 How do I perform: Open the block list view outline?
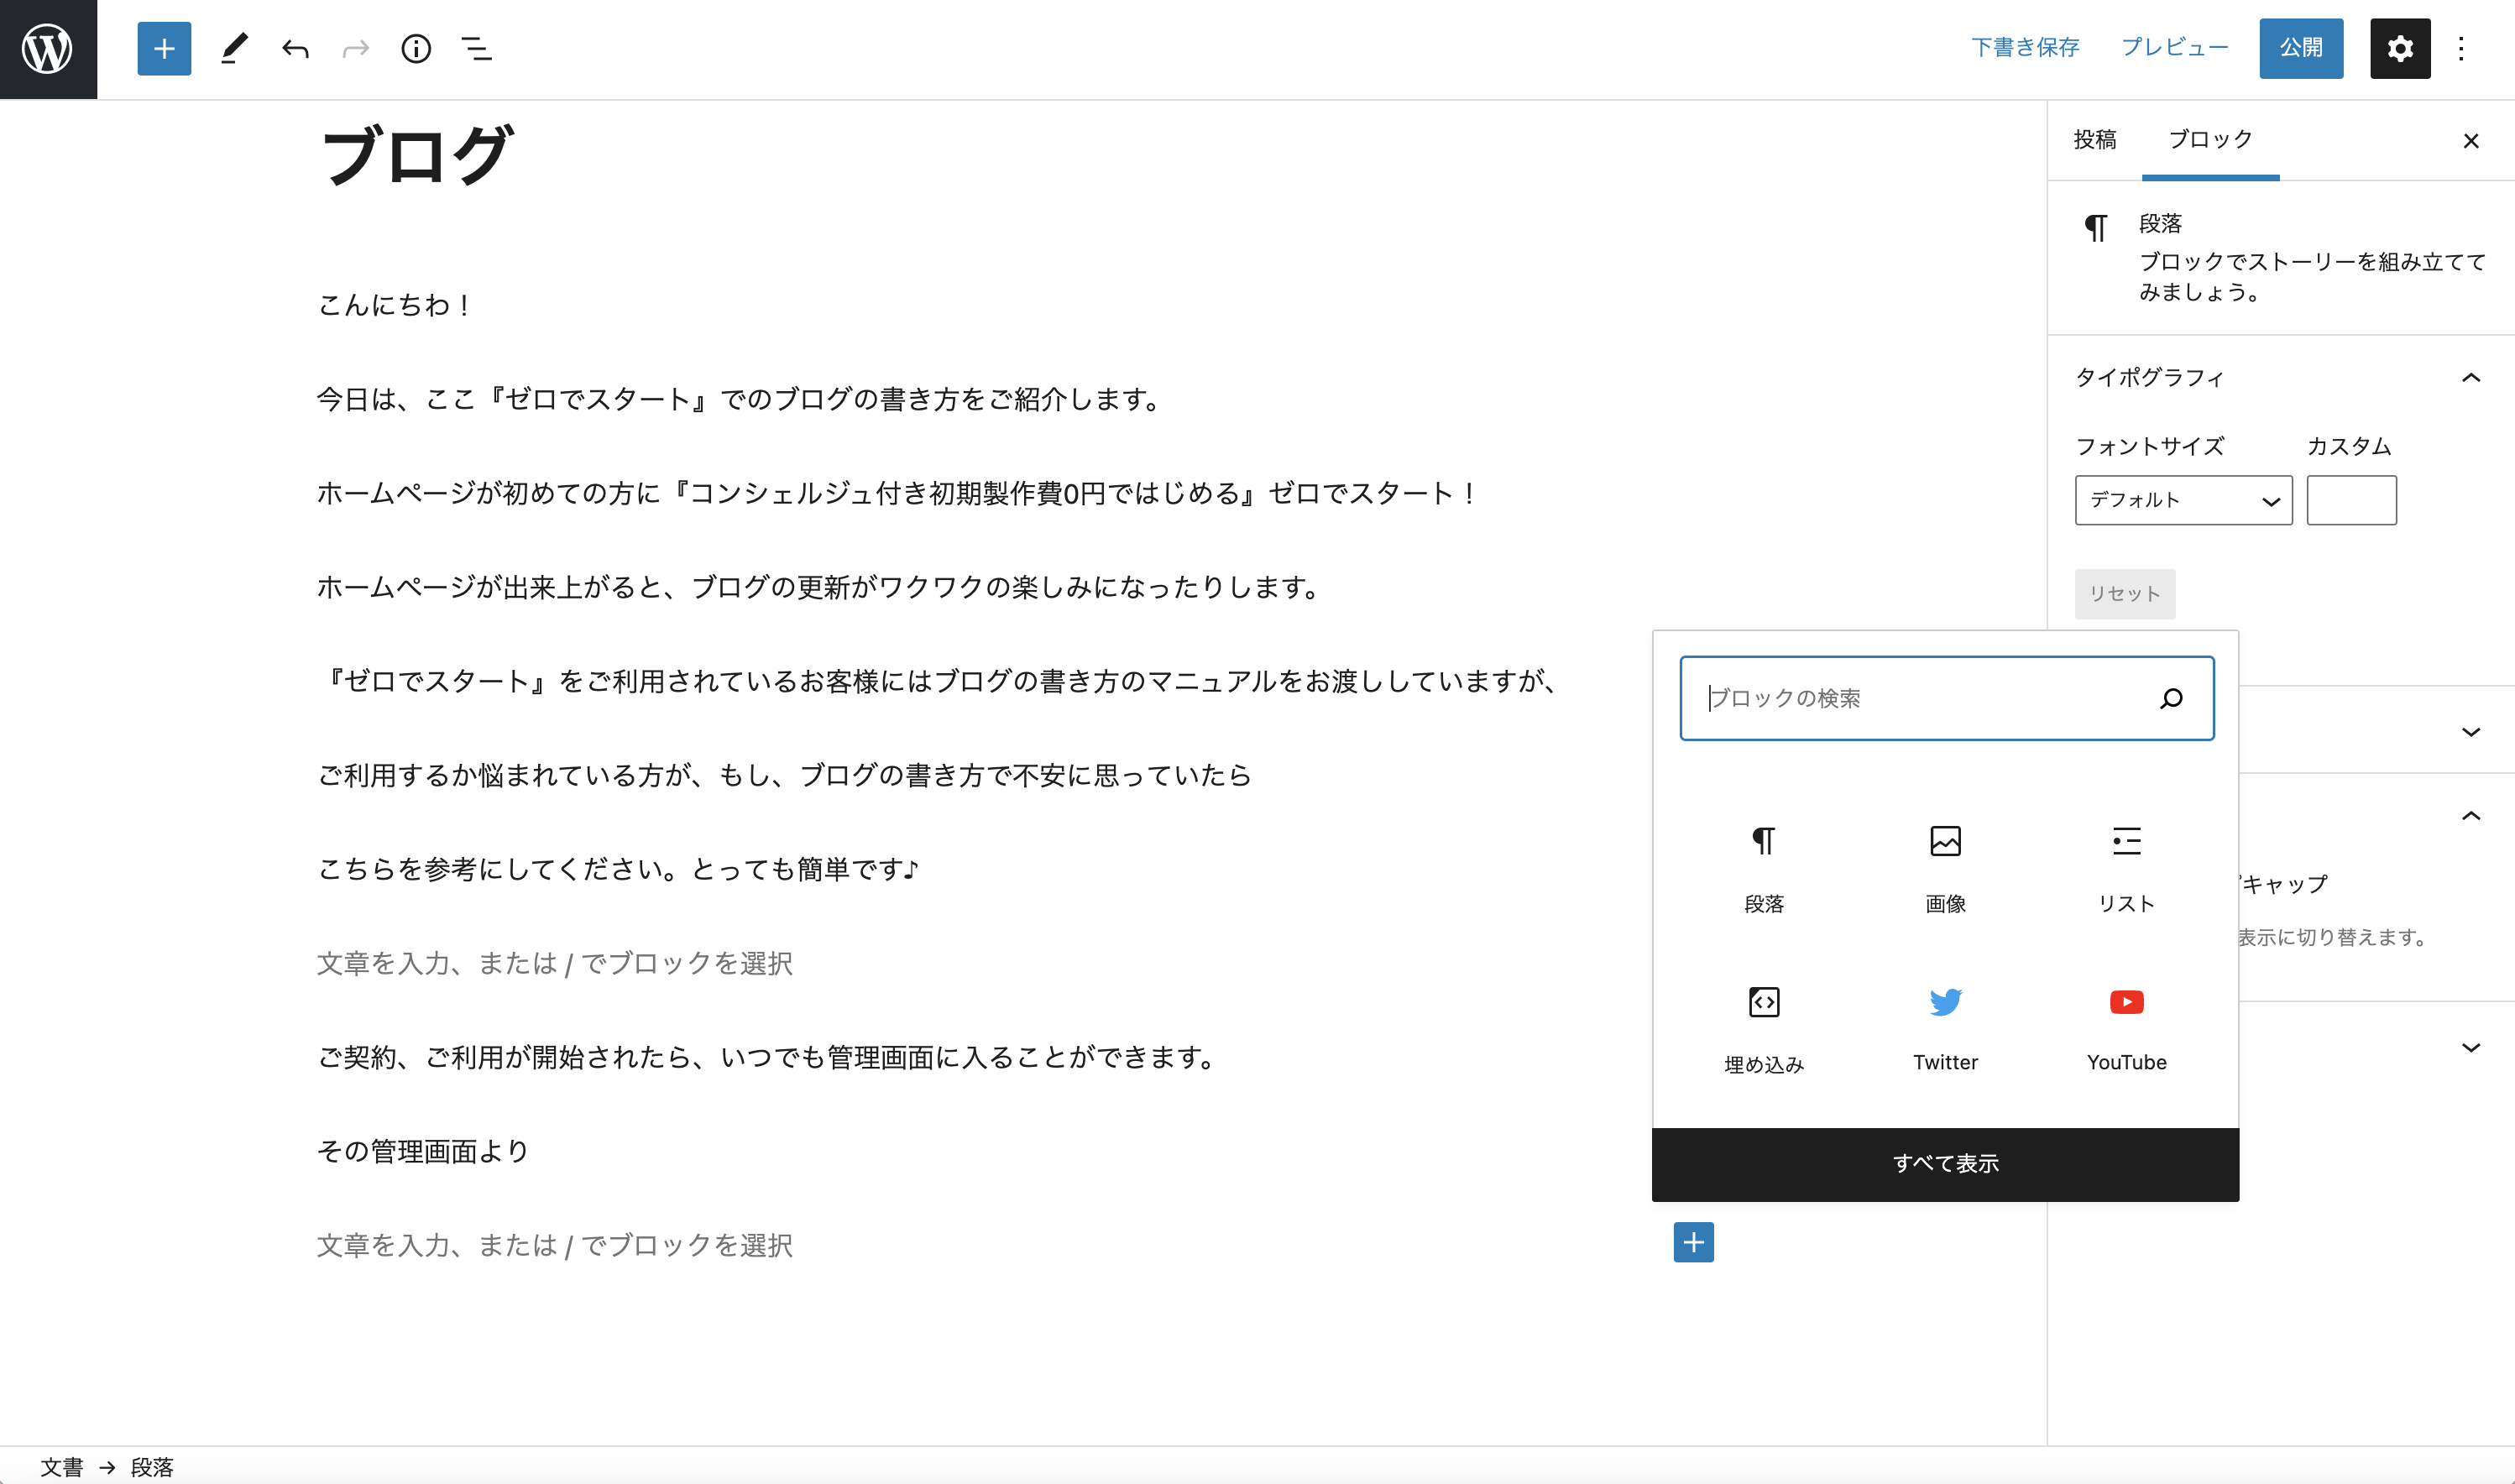476,48
